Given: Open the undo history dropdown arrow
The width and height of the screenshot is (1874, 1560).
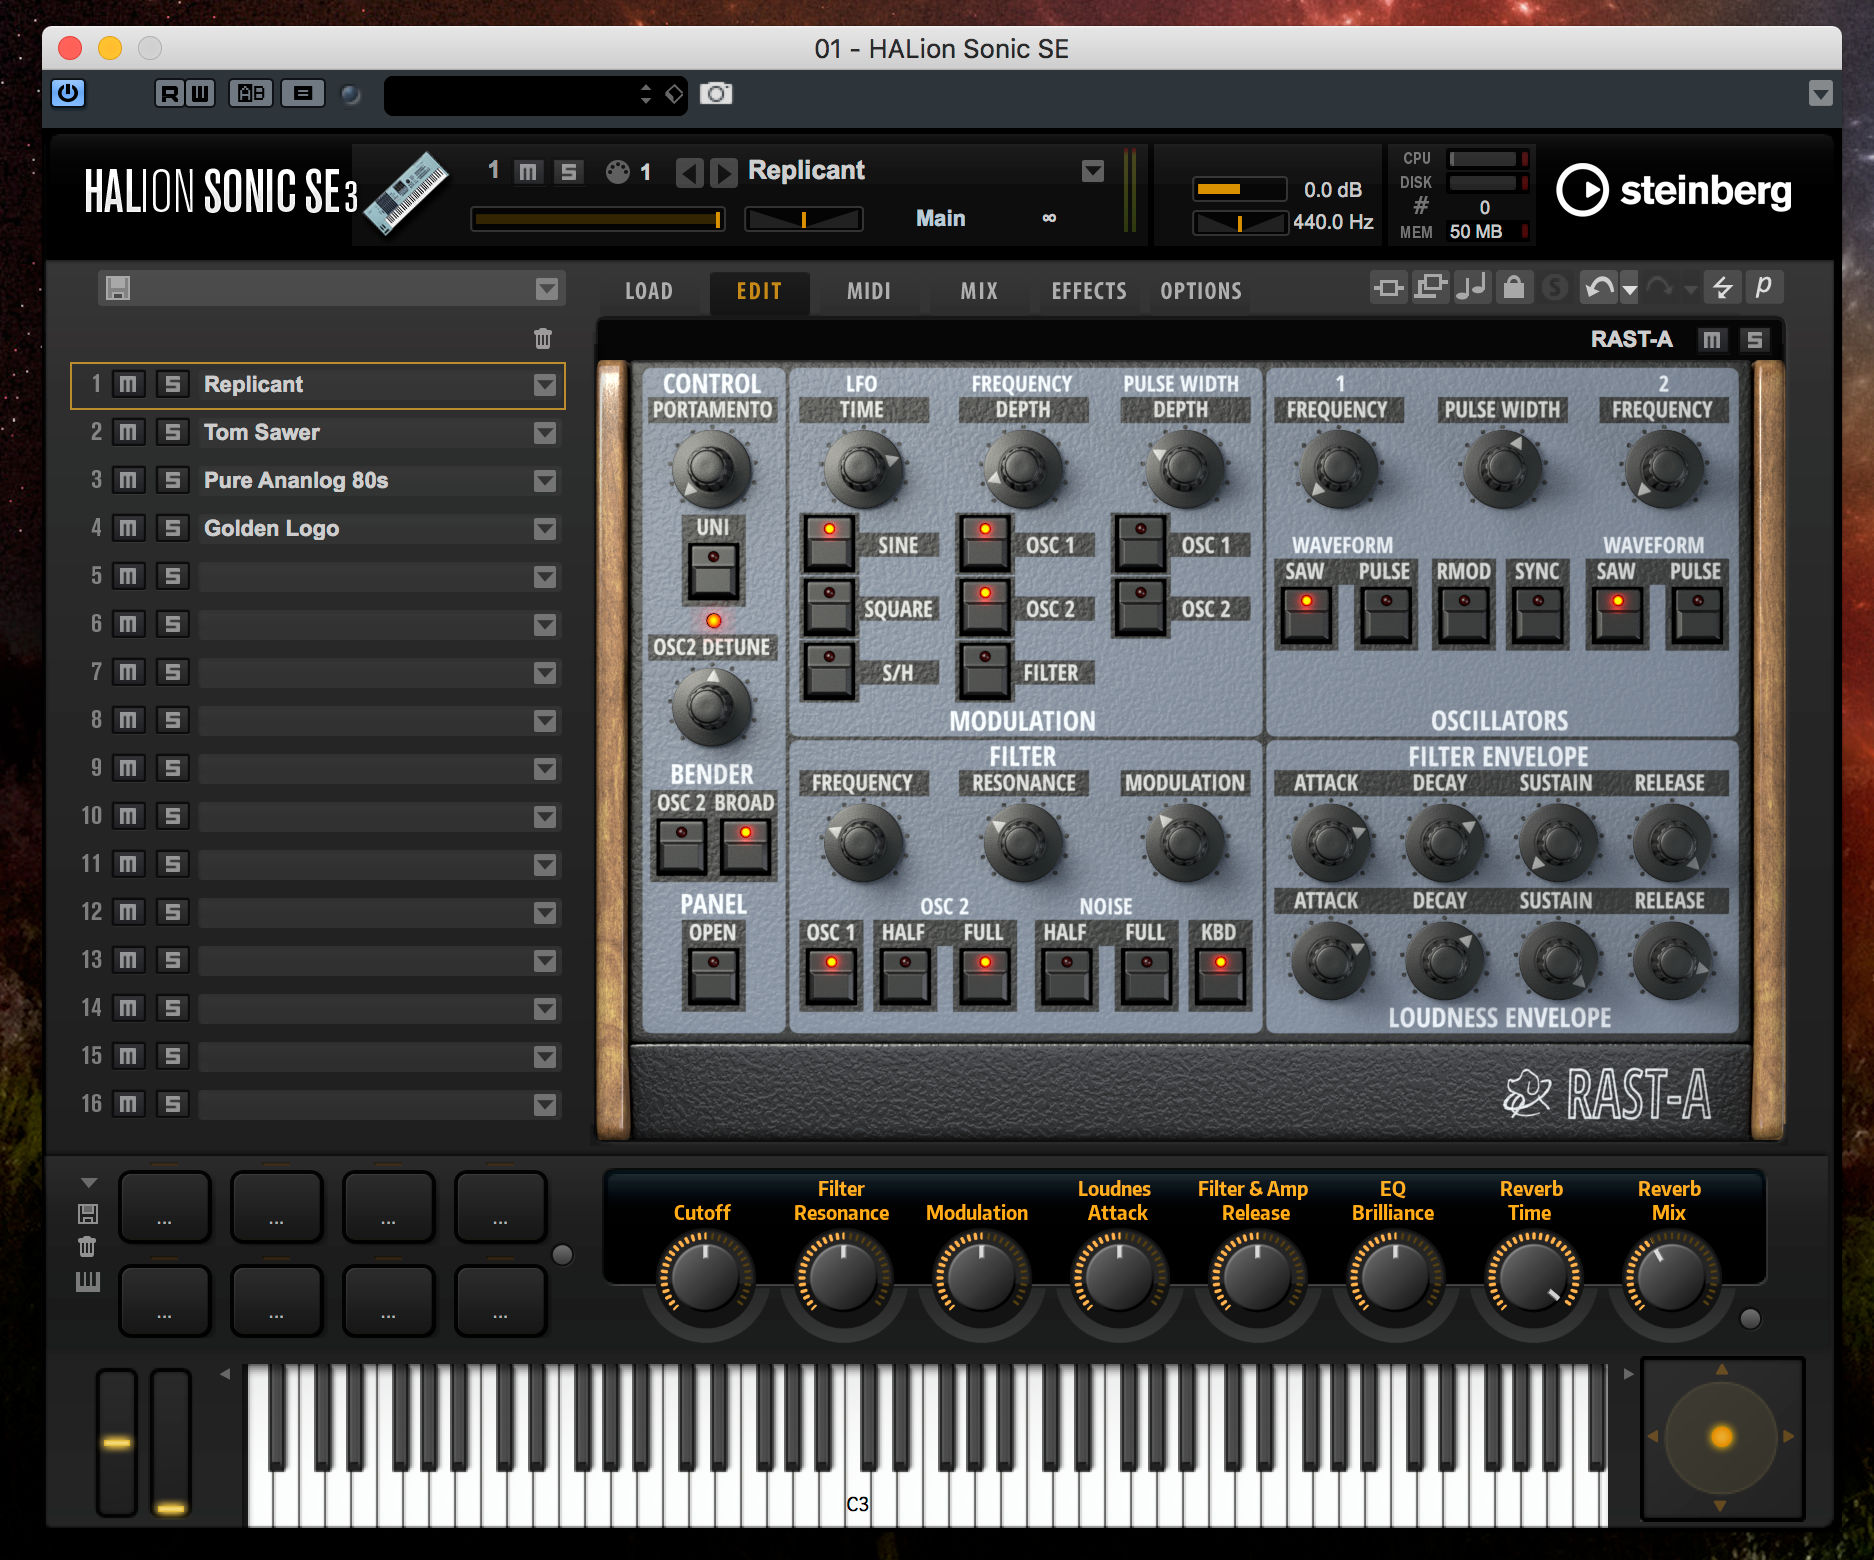Looking at the screenshot, I should click(x=1630, y=290).
